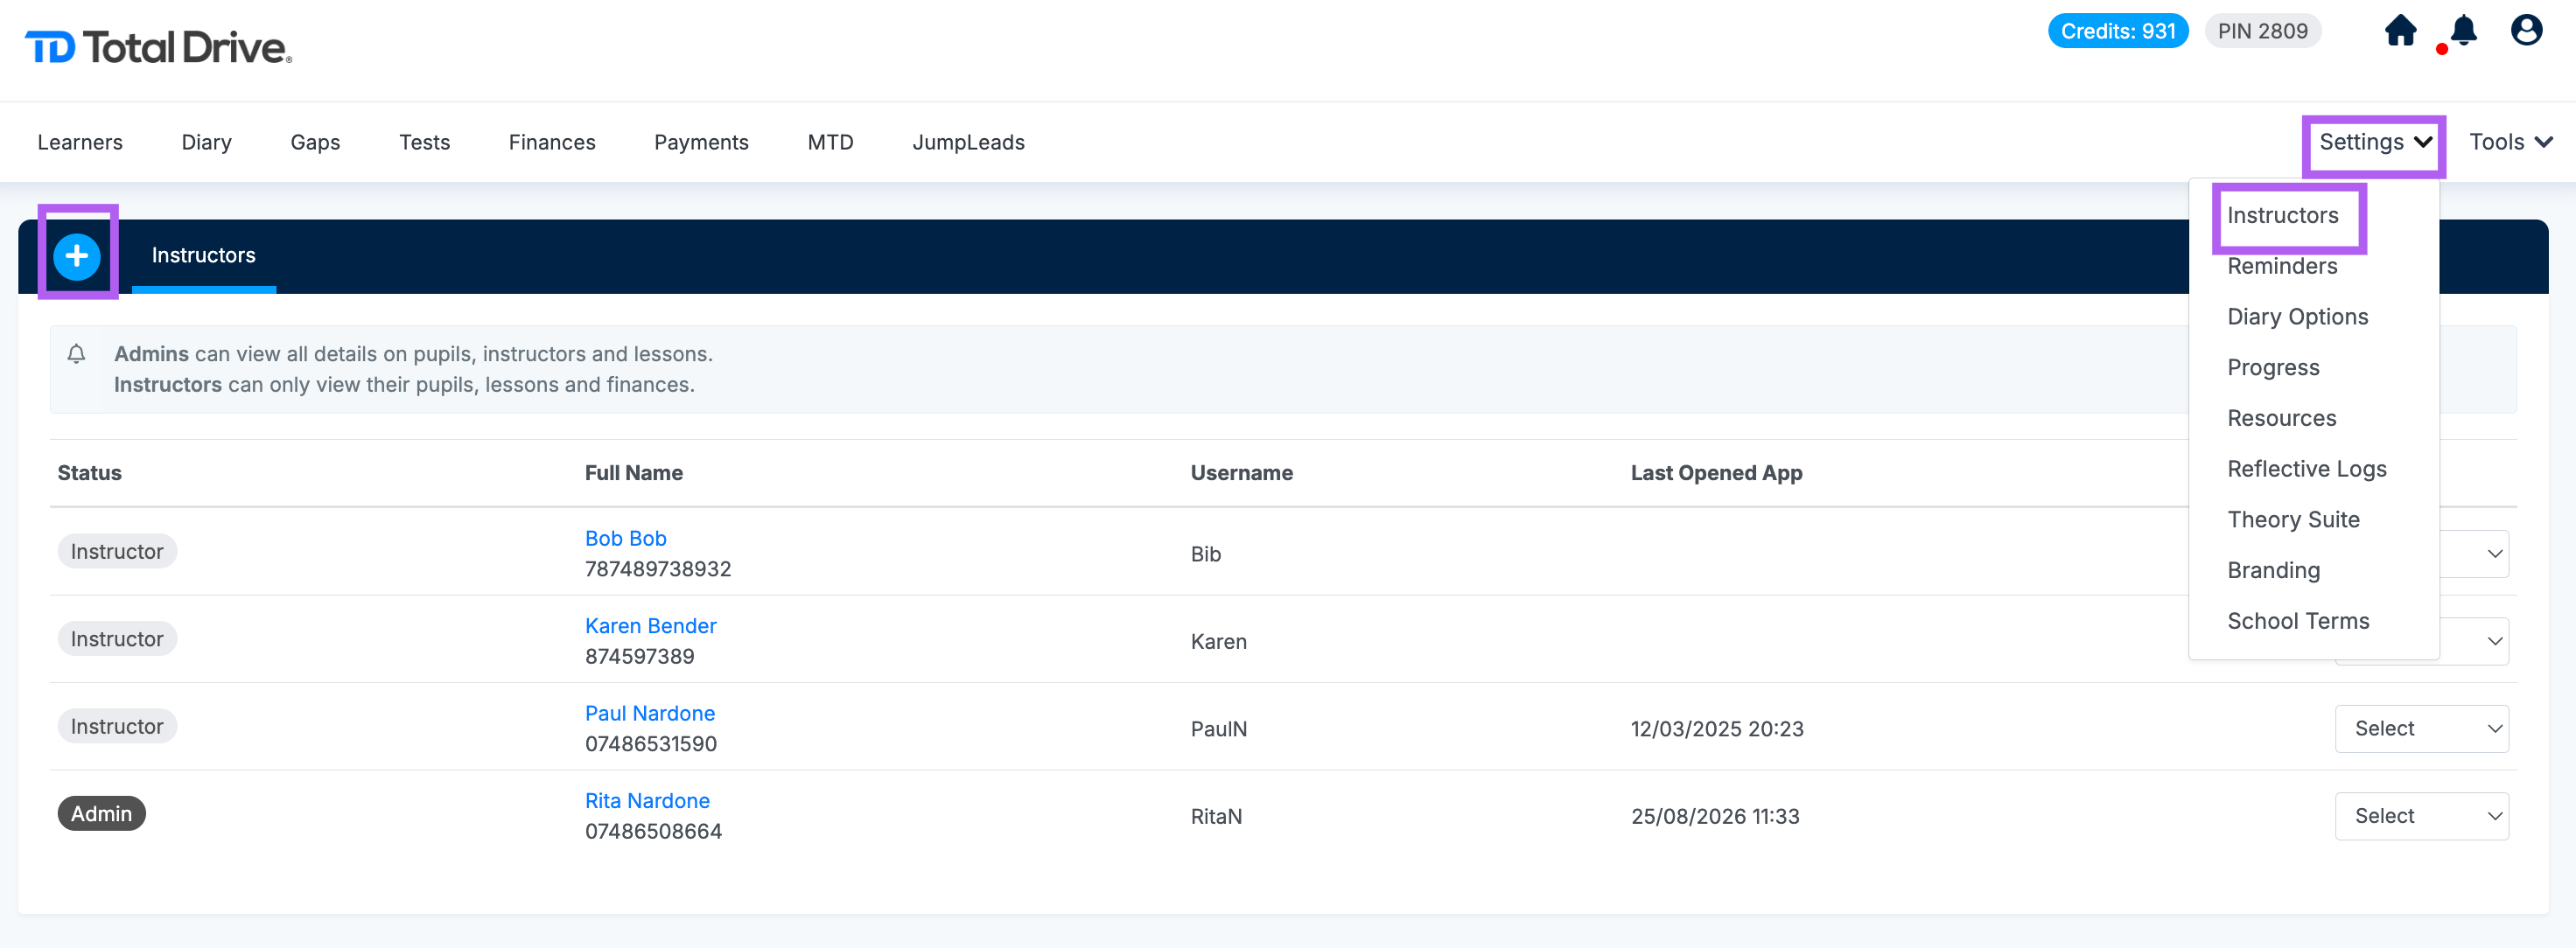Viewport: 2576px width, 948px height.
Task: Open Resources from the Settings menu
Action: point(2282,418)
